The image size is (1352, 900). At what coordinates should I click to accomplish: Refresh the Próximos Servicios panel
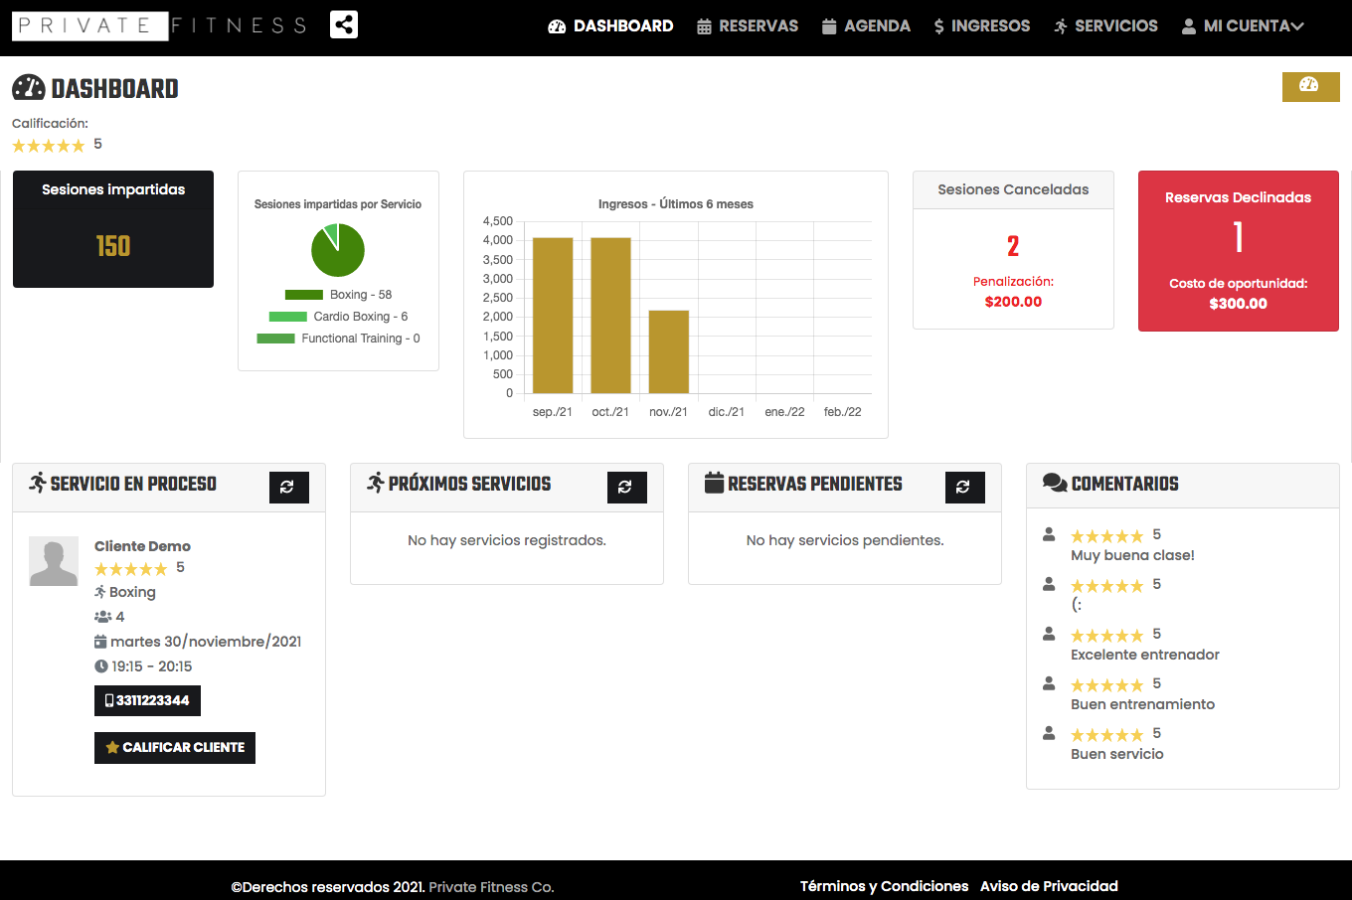click(626, 487)
